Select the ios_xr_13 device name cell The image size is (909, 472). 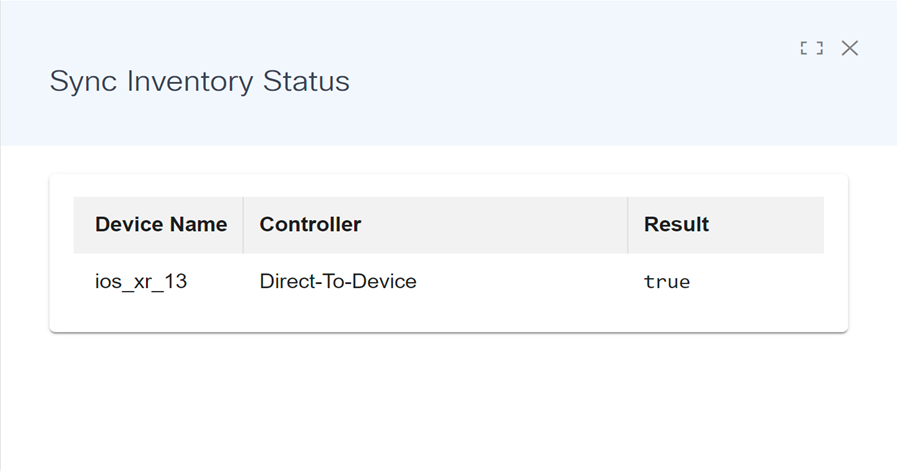[x=141, y=282]
